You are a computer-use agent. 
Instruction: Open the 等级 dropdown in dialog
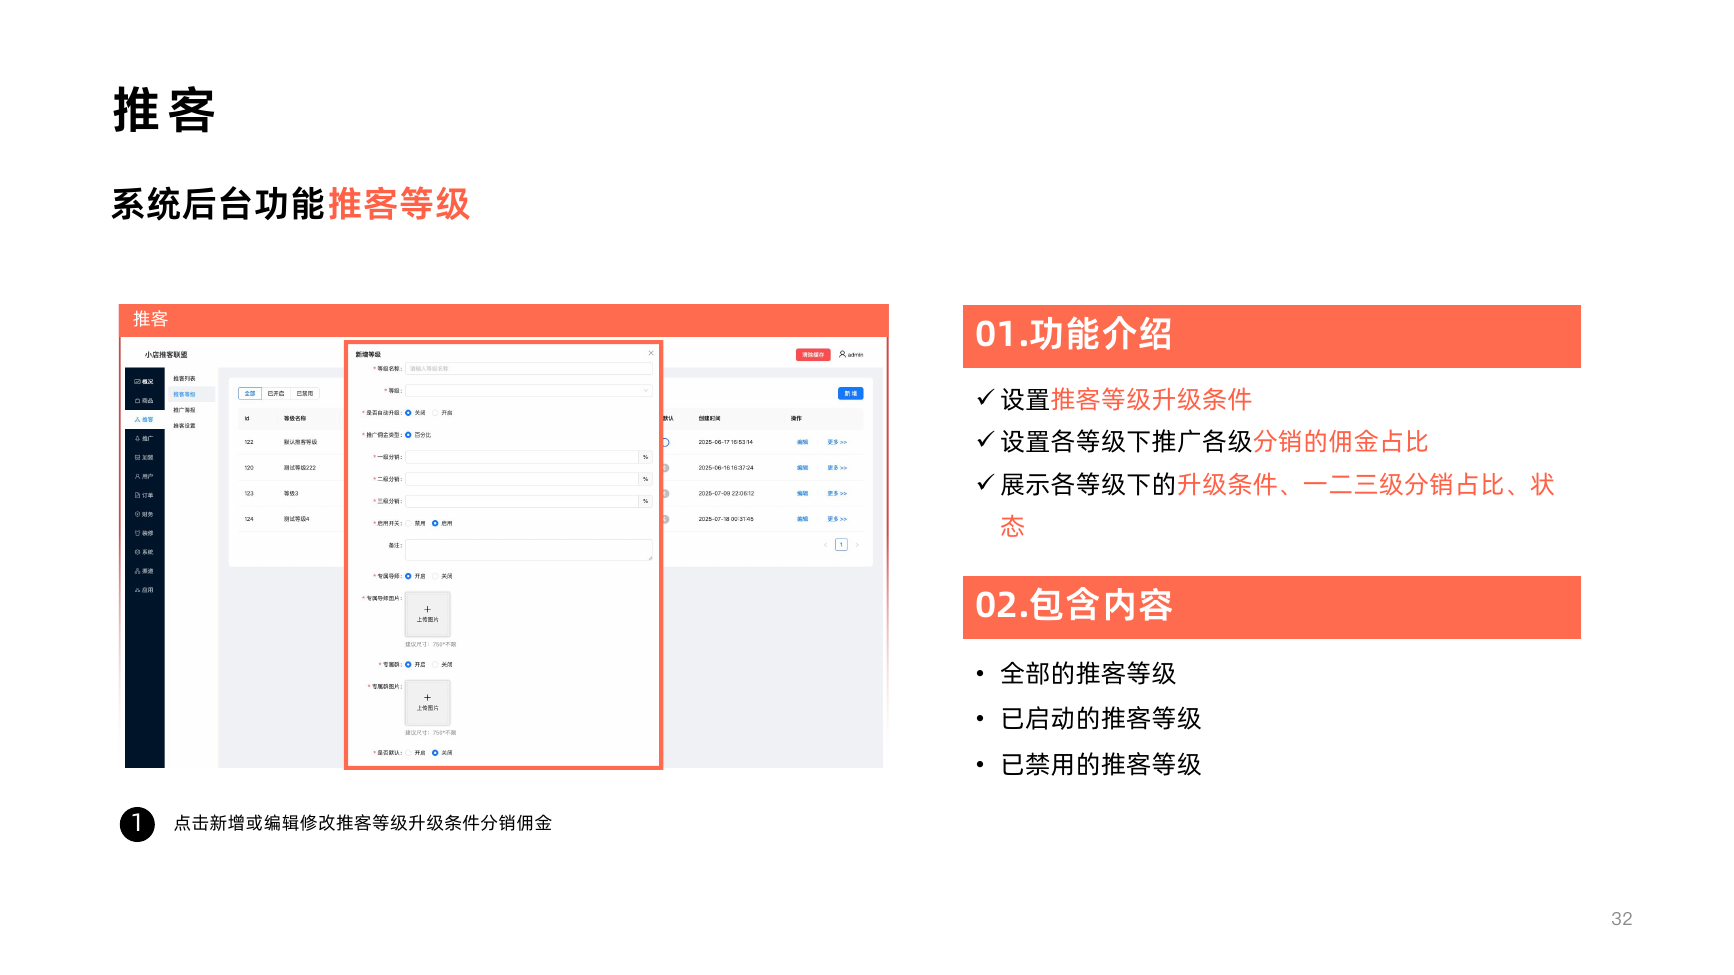[x=529, y=391]
